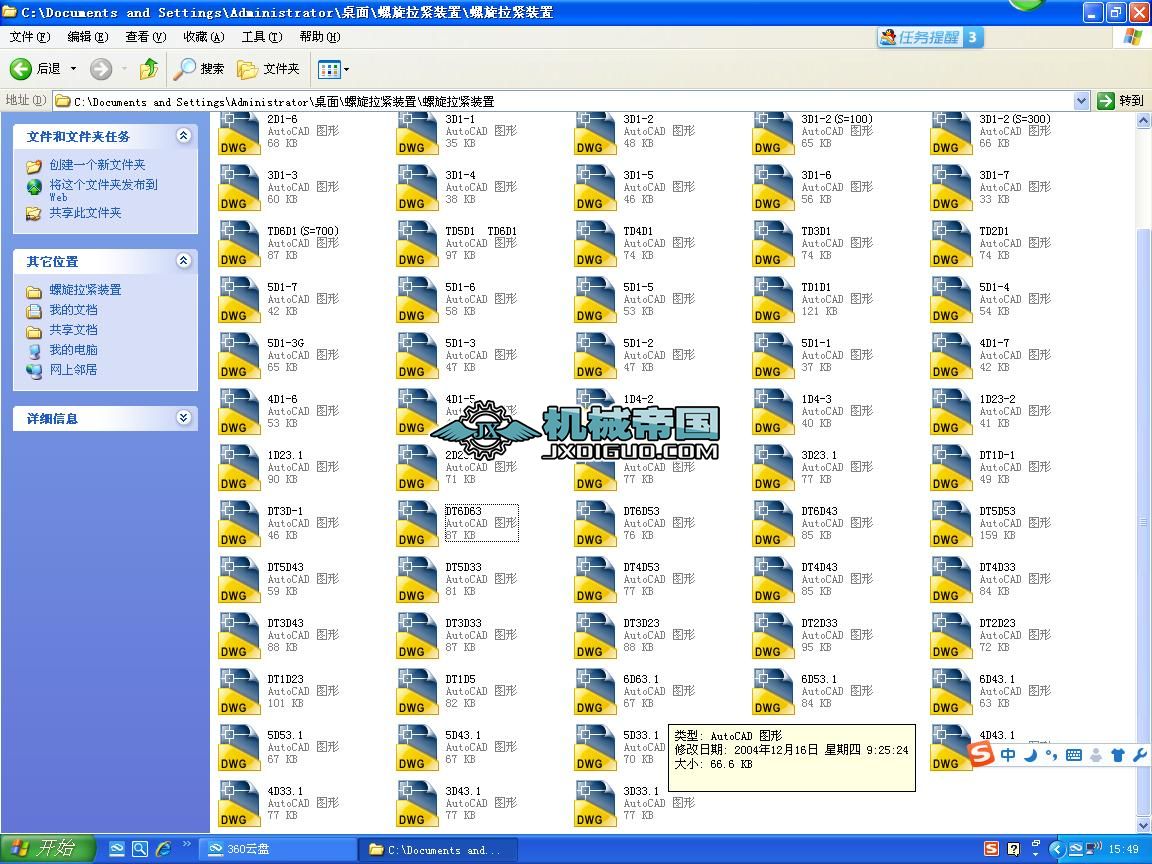Open the 文件(F) menu
This screenshot has width=1152, height=864.
pos(29,36)
